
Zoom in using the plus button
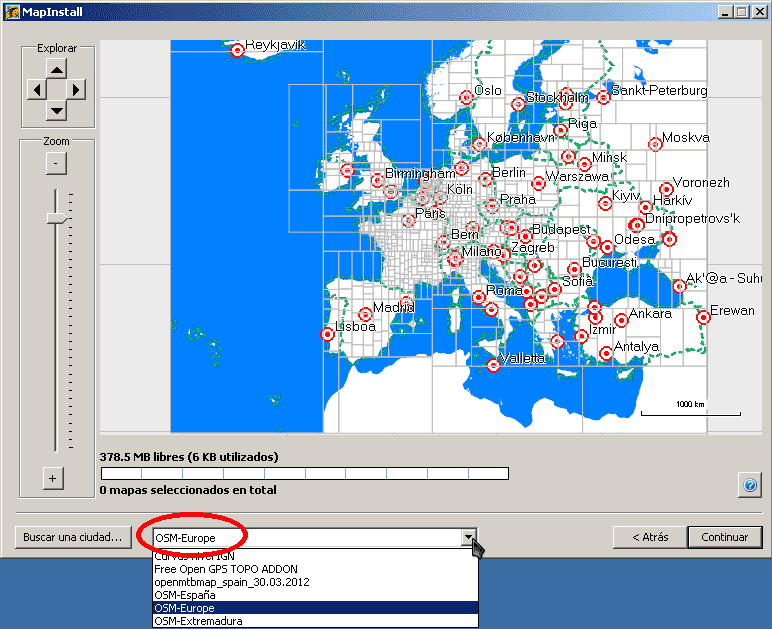pyautogui.click(x=53, y=478)
